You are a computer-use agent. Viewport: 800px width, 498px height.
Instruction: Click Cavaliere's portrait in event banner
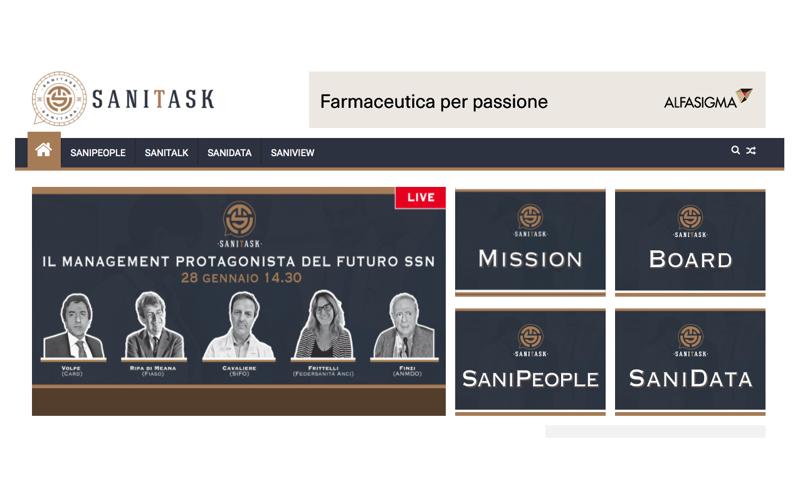pos(239,326)
